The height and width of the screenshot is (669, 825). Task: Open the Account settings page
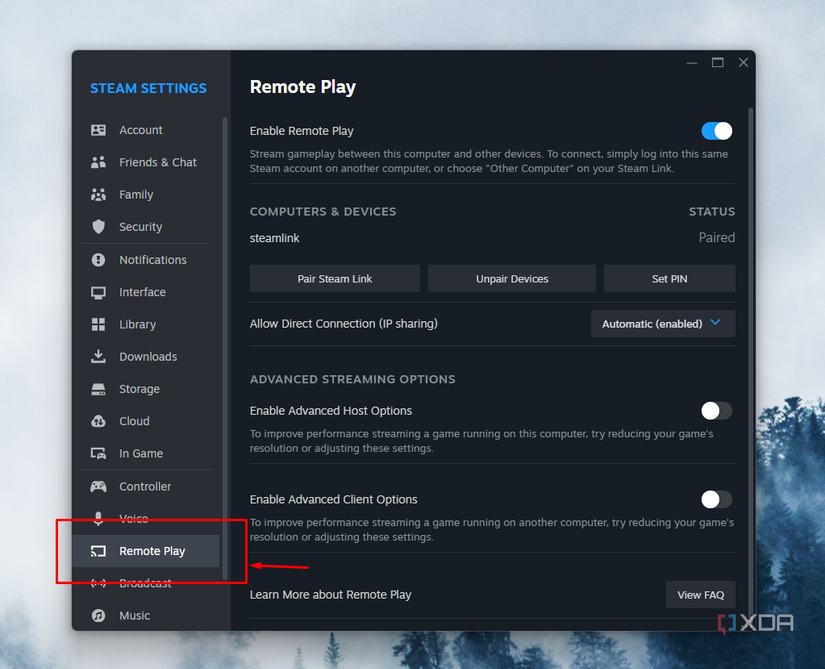pyautogui.click(x=146, y=130)
